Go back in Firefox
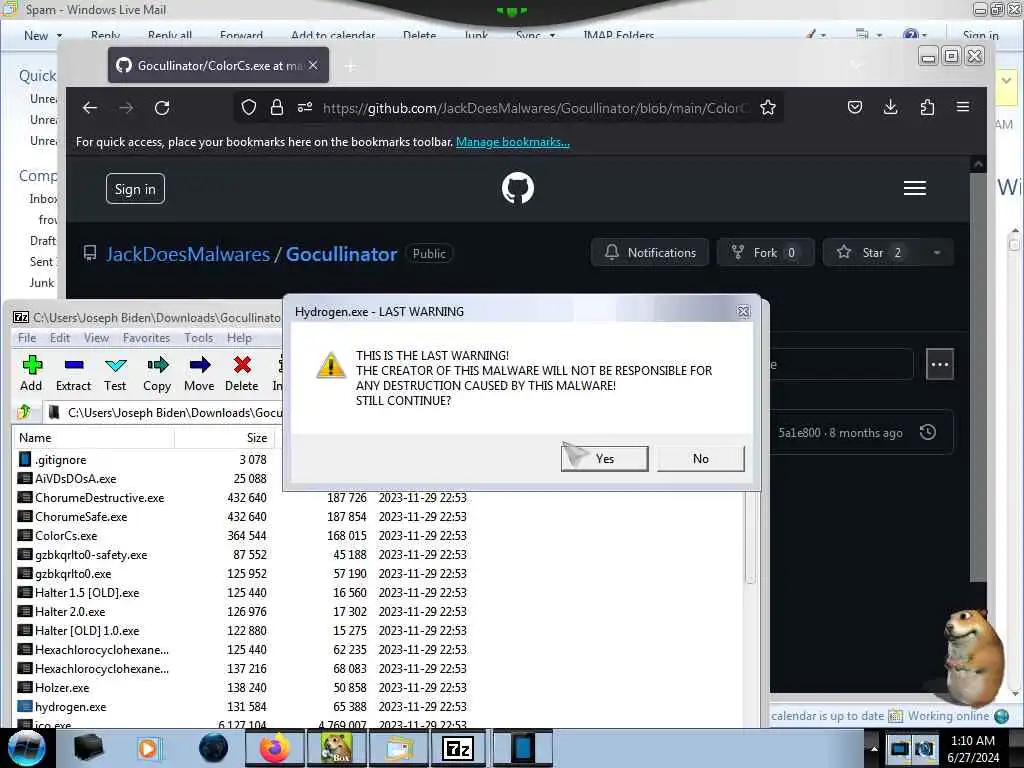1024x768 pixels. [89, 108]
